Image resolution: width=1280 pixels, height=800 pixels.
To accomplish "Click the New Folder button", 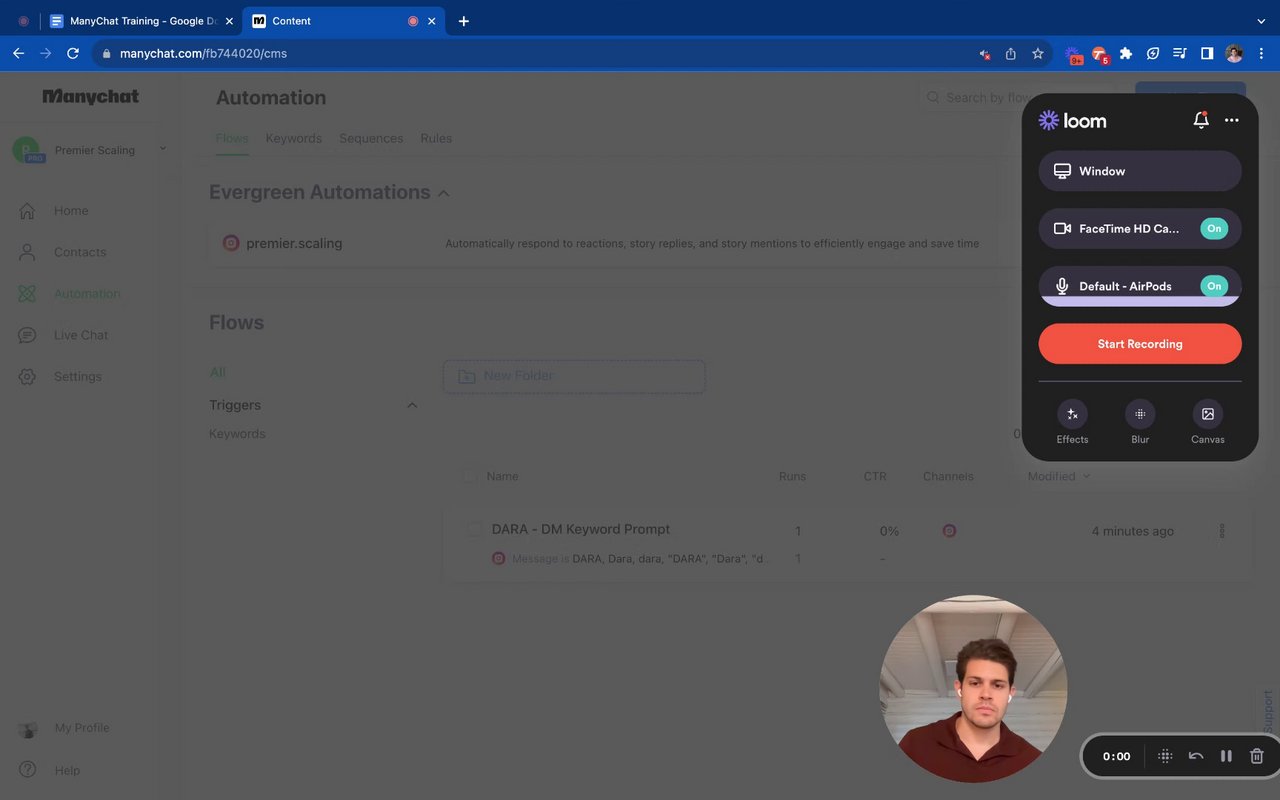I will point(574,376).
